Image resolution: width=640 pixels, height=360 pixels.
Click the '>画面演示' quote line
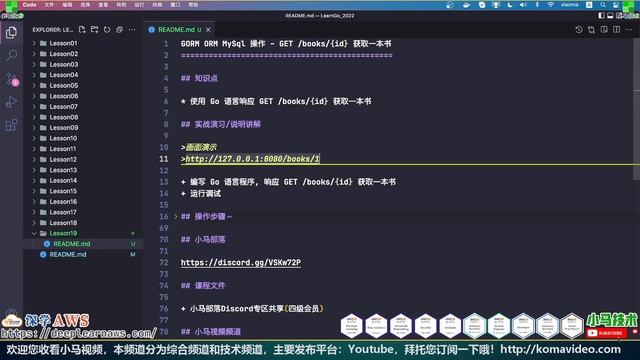tap(199, 147)
